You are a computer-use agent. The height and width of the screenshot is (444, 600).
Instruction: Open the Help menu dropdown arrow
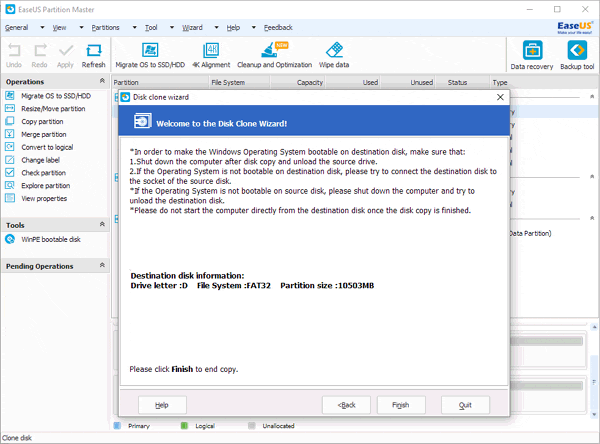[x=253, y=28]
